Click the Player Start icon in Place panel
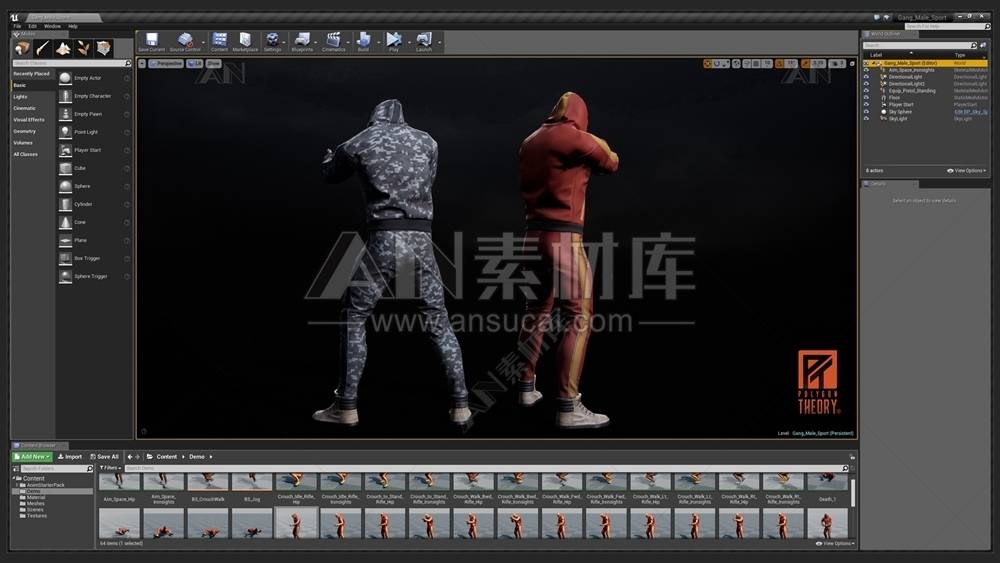This screenshot has width=1000, height=563. [65, 150]
